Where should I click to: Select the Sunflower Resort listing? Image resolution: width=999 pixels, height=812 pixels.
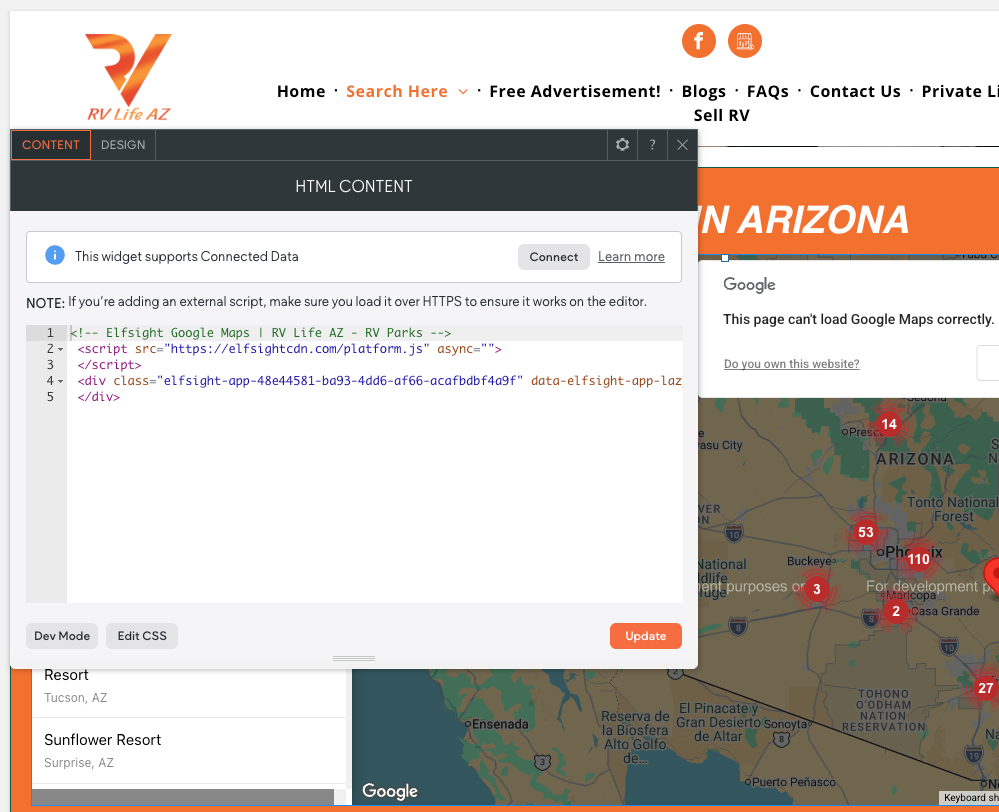pyautogui.click(x=189, y=750)
